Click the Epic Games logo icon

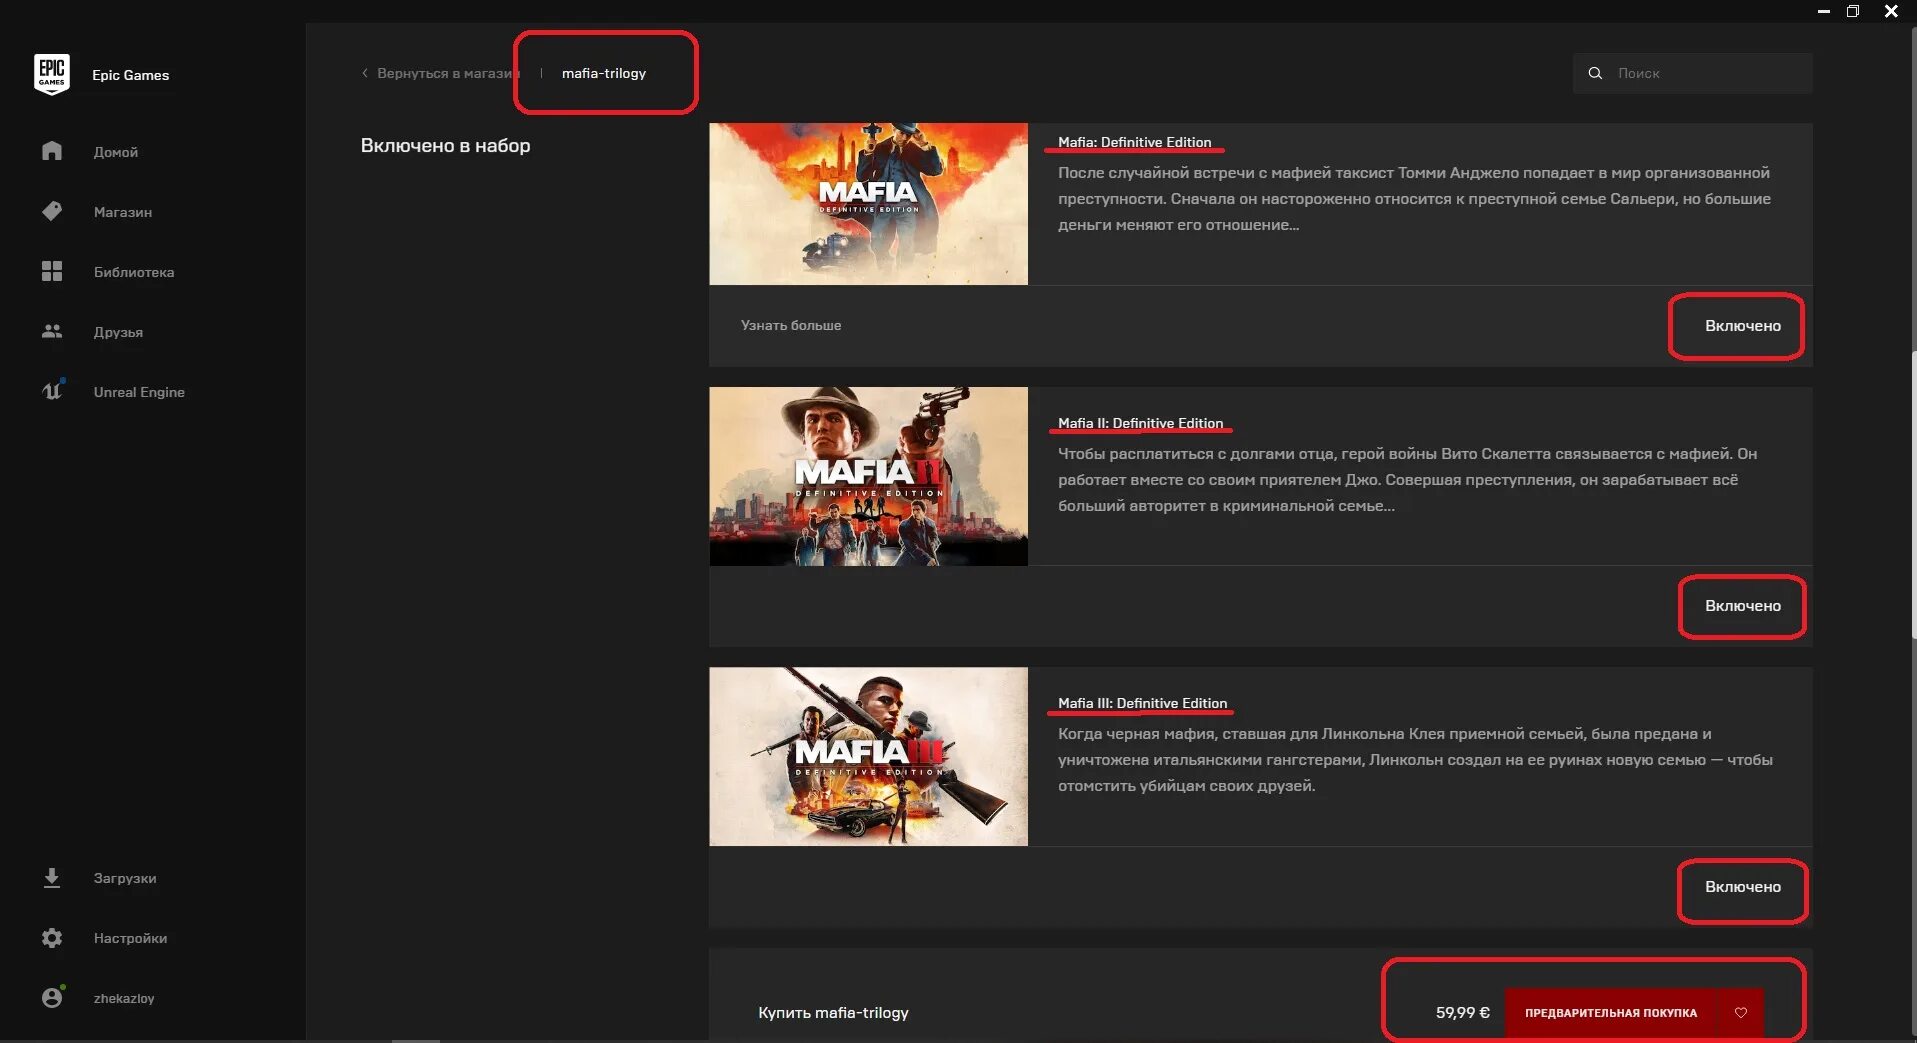[52, 75]
